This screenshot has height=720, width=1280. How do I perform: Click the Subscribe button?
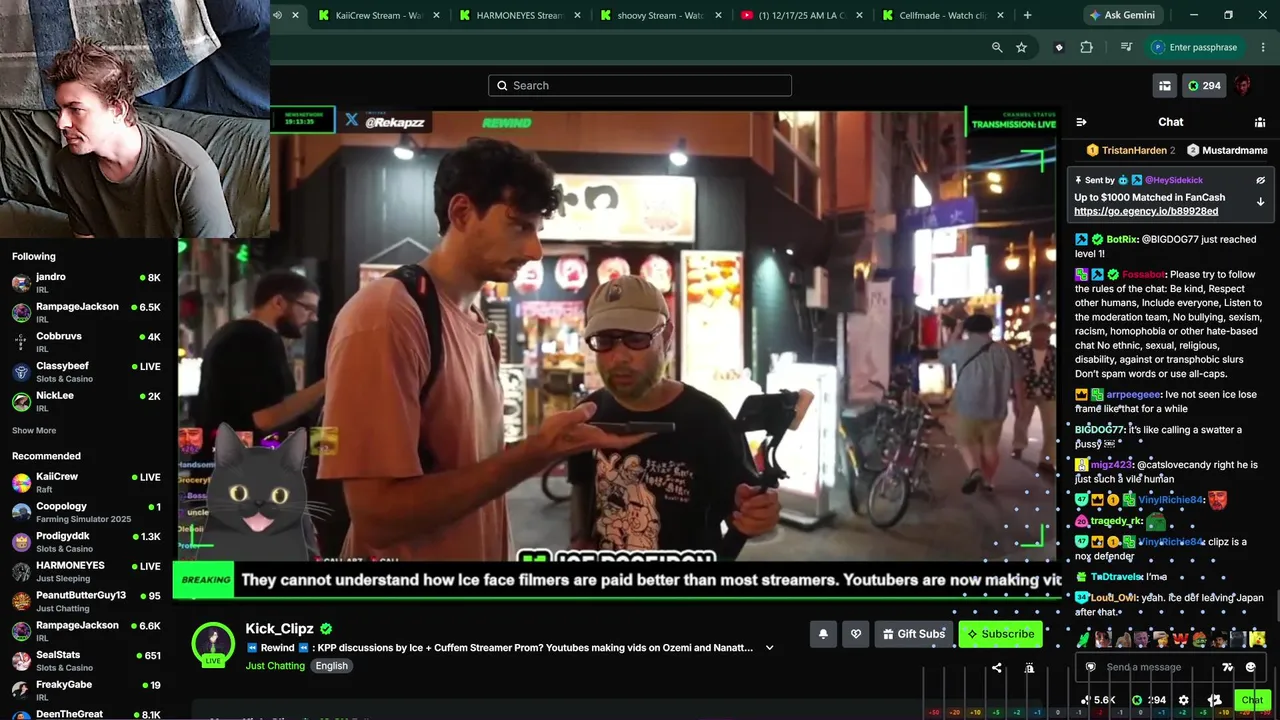[x=1000, y=634]
